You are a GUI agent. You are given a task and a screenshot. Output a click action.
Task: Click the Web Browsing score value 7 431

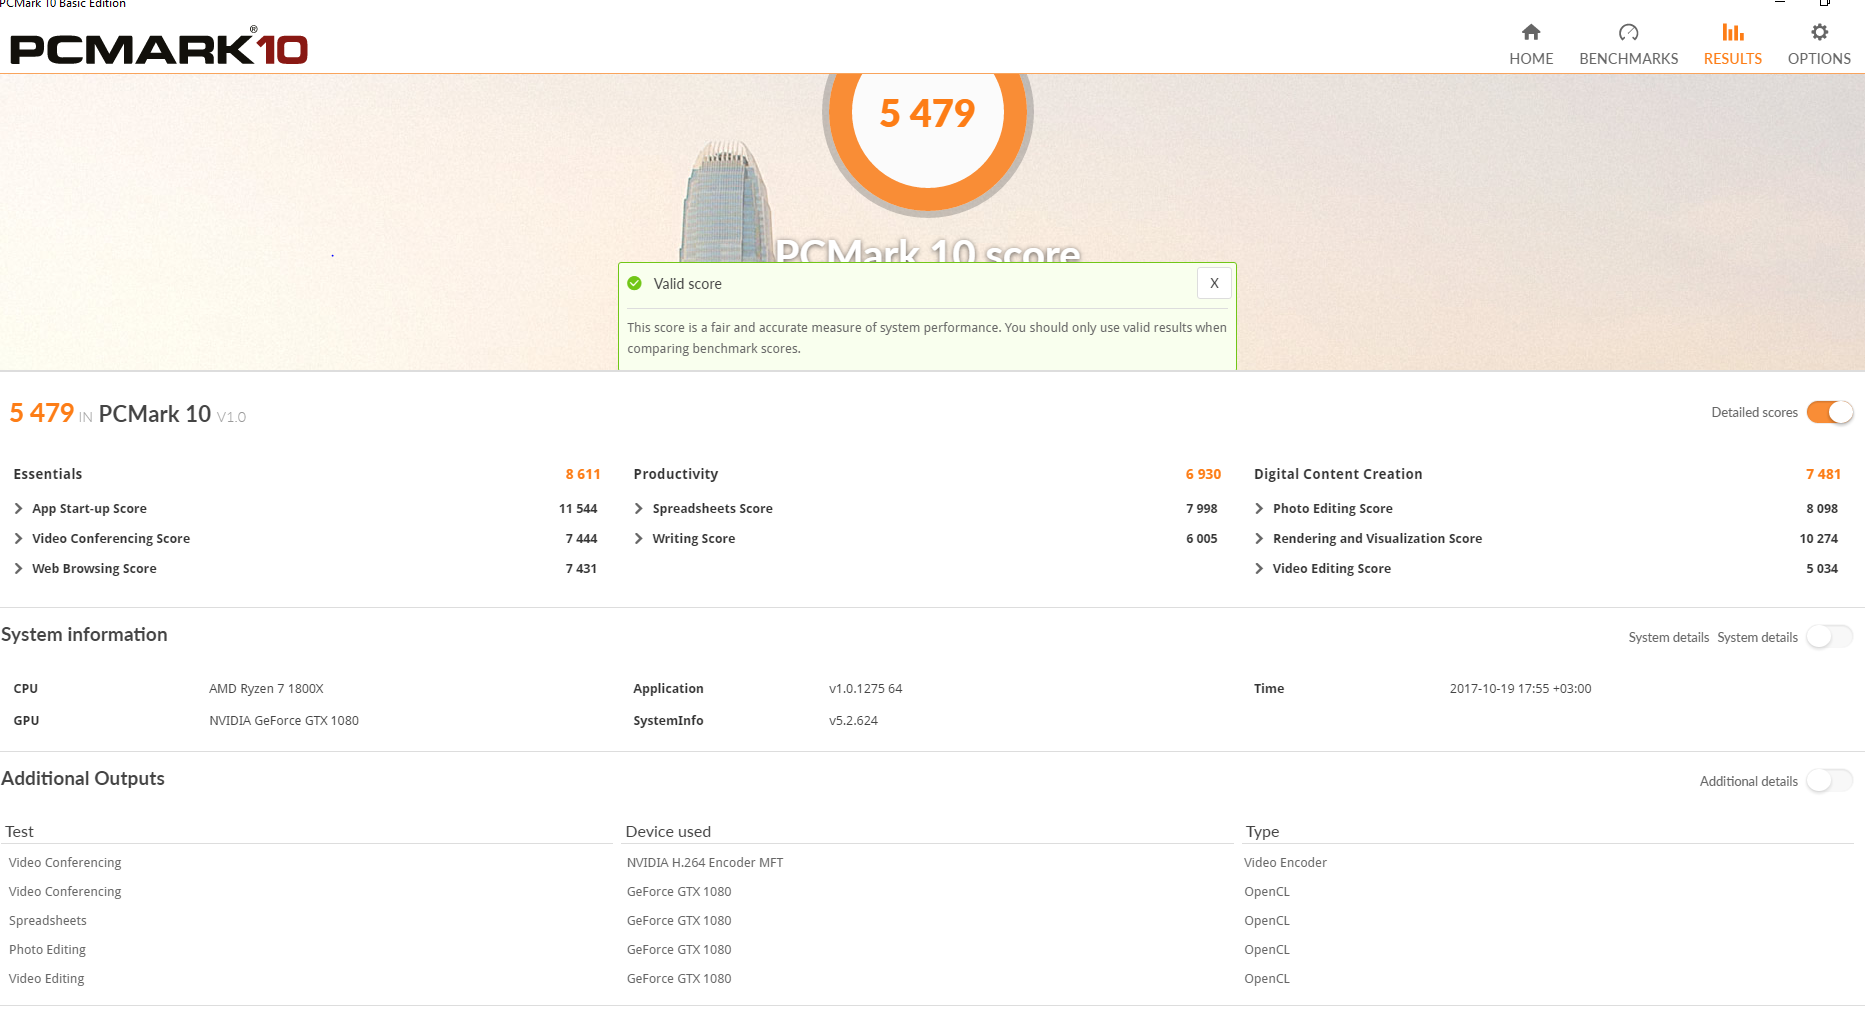click(x=581, y=569)
